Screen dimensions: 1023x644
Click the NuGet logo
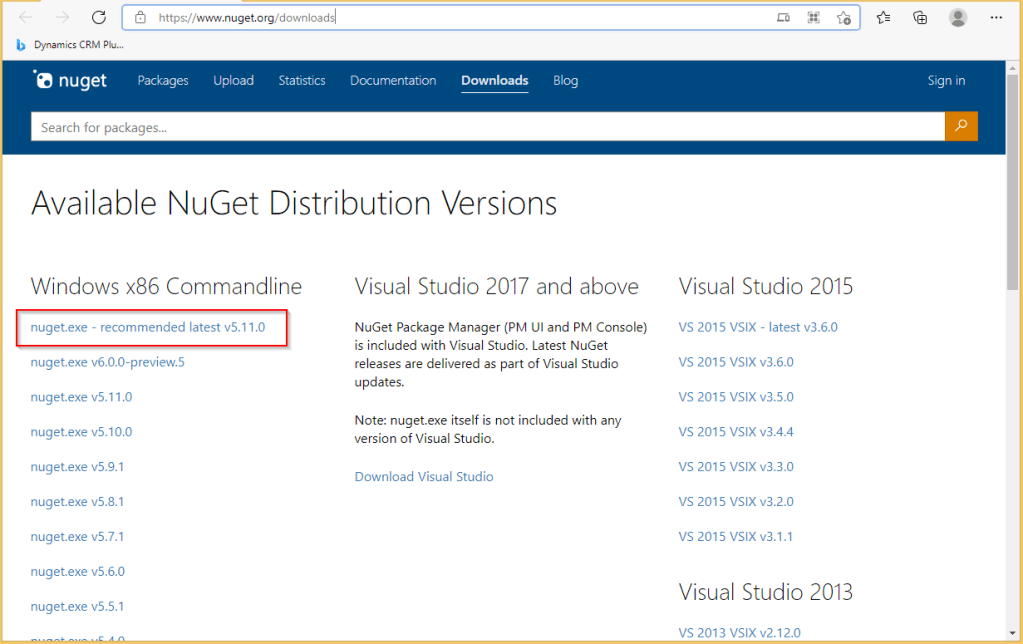(70, 81)
